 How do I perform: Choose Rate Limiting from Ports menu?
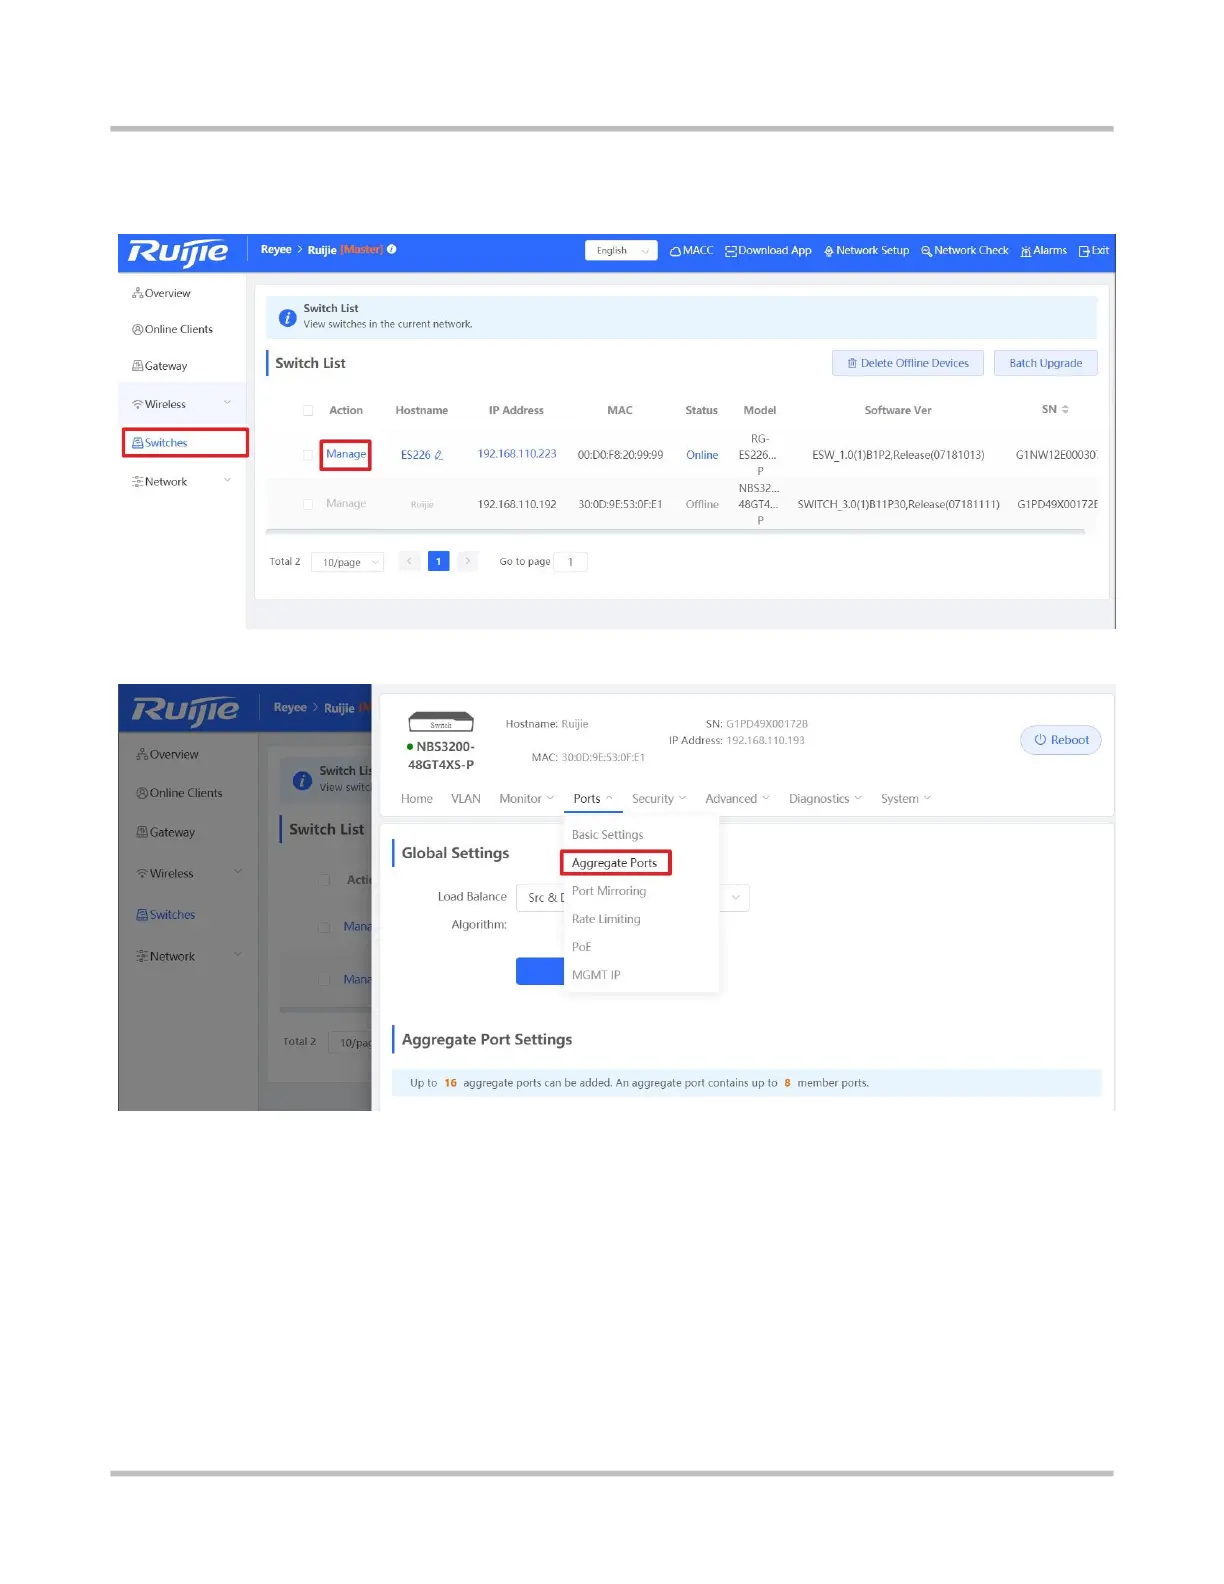click(606, 919)
